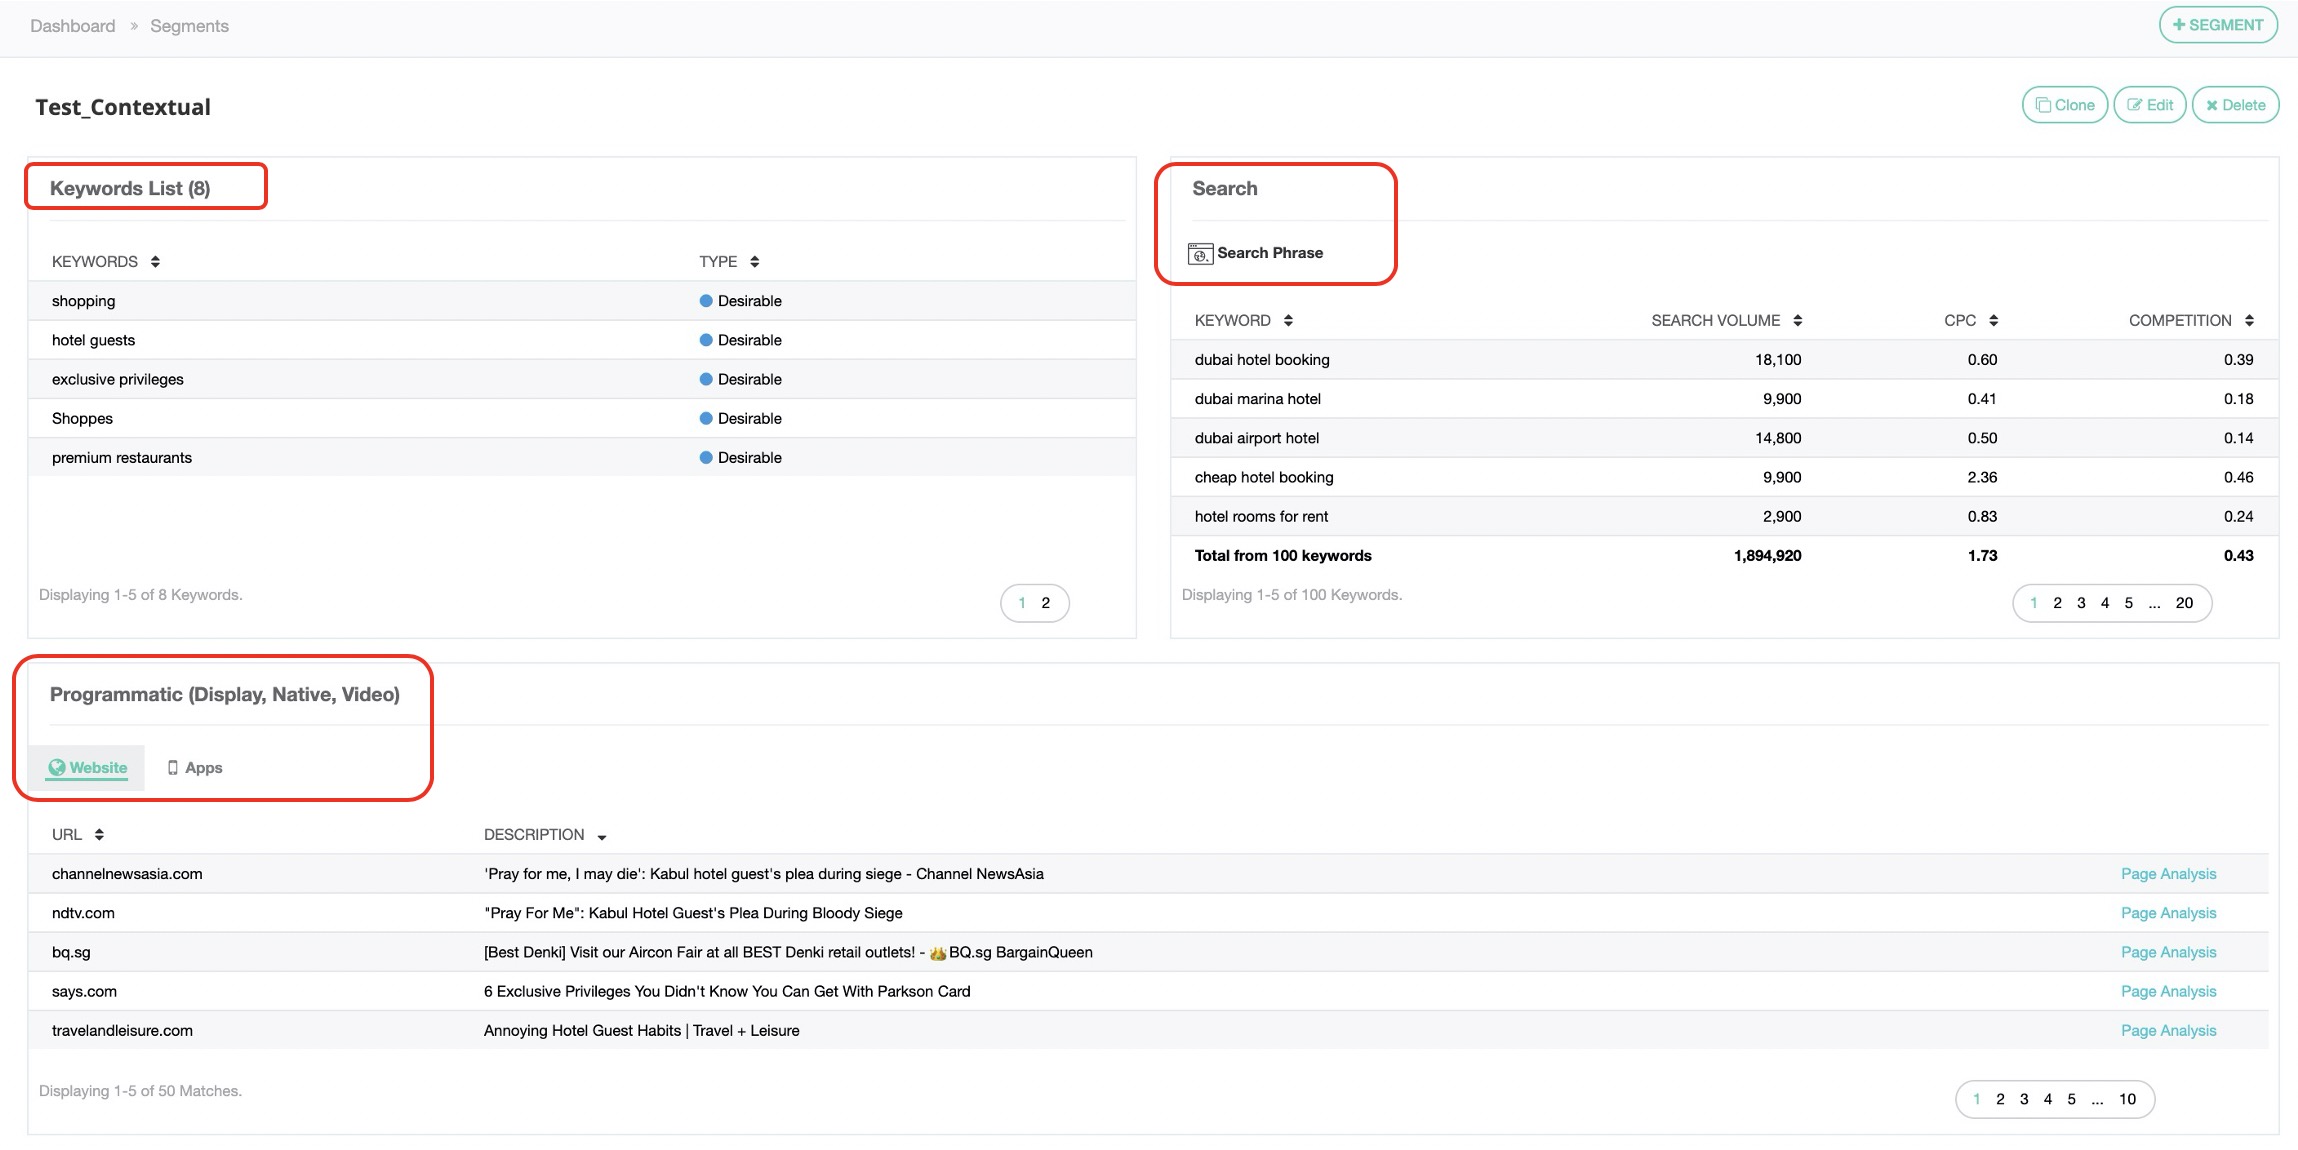
Task: Click Search Phrase icon tab
Action: click(1255, 253)
